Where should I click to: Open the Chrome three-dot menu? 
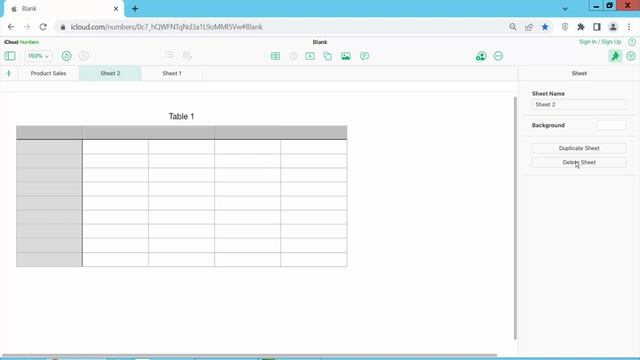629,27
